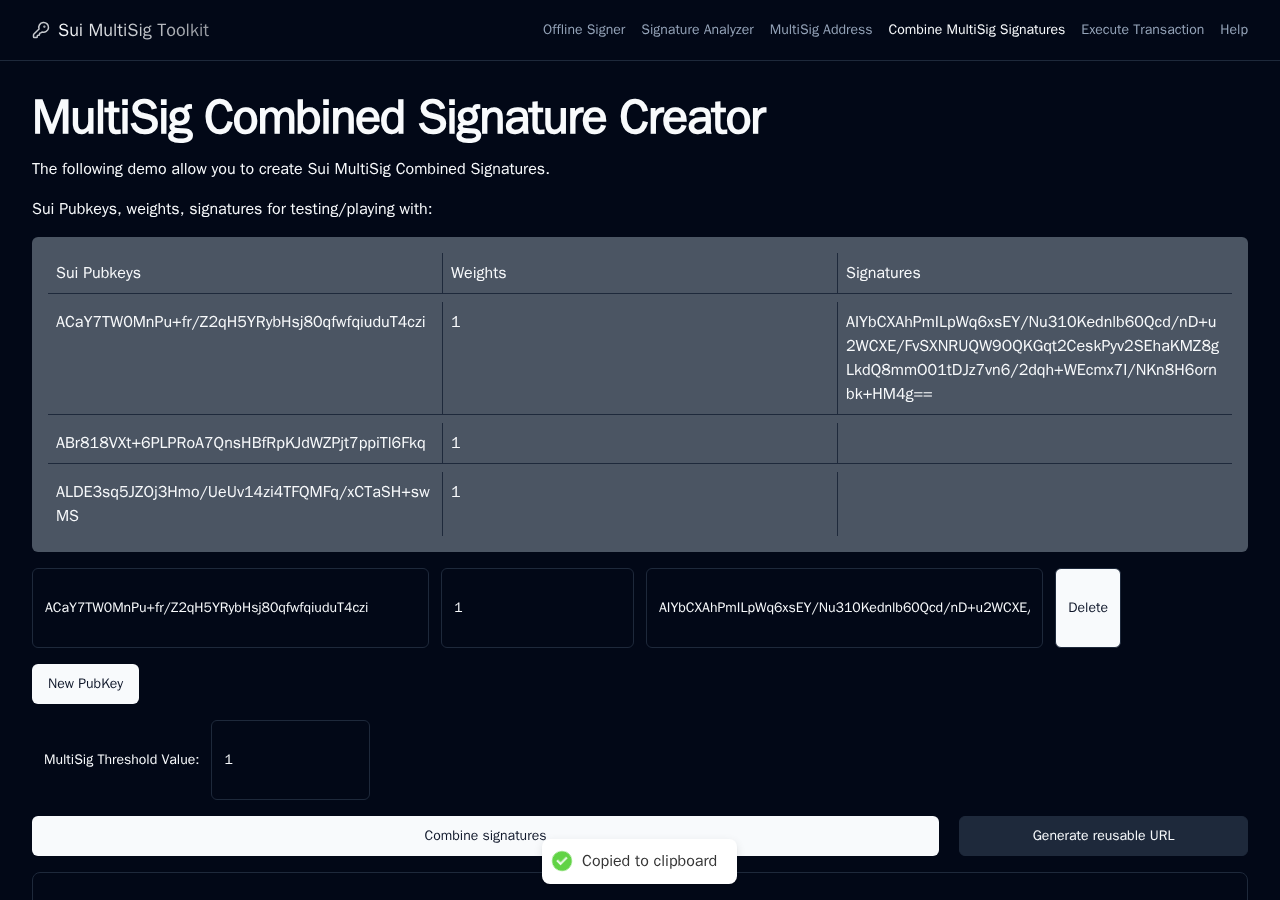Select Combine MultiSig Signatures nav item
Screen dimensions: 1280x900
click(x=977, y=30)
